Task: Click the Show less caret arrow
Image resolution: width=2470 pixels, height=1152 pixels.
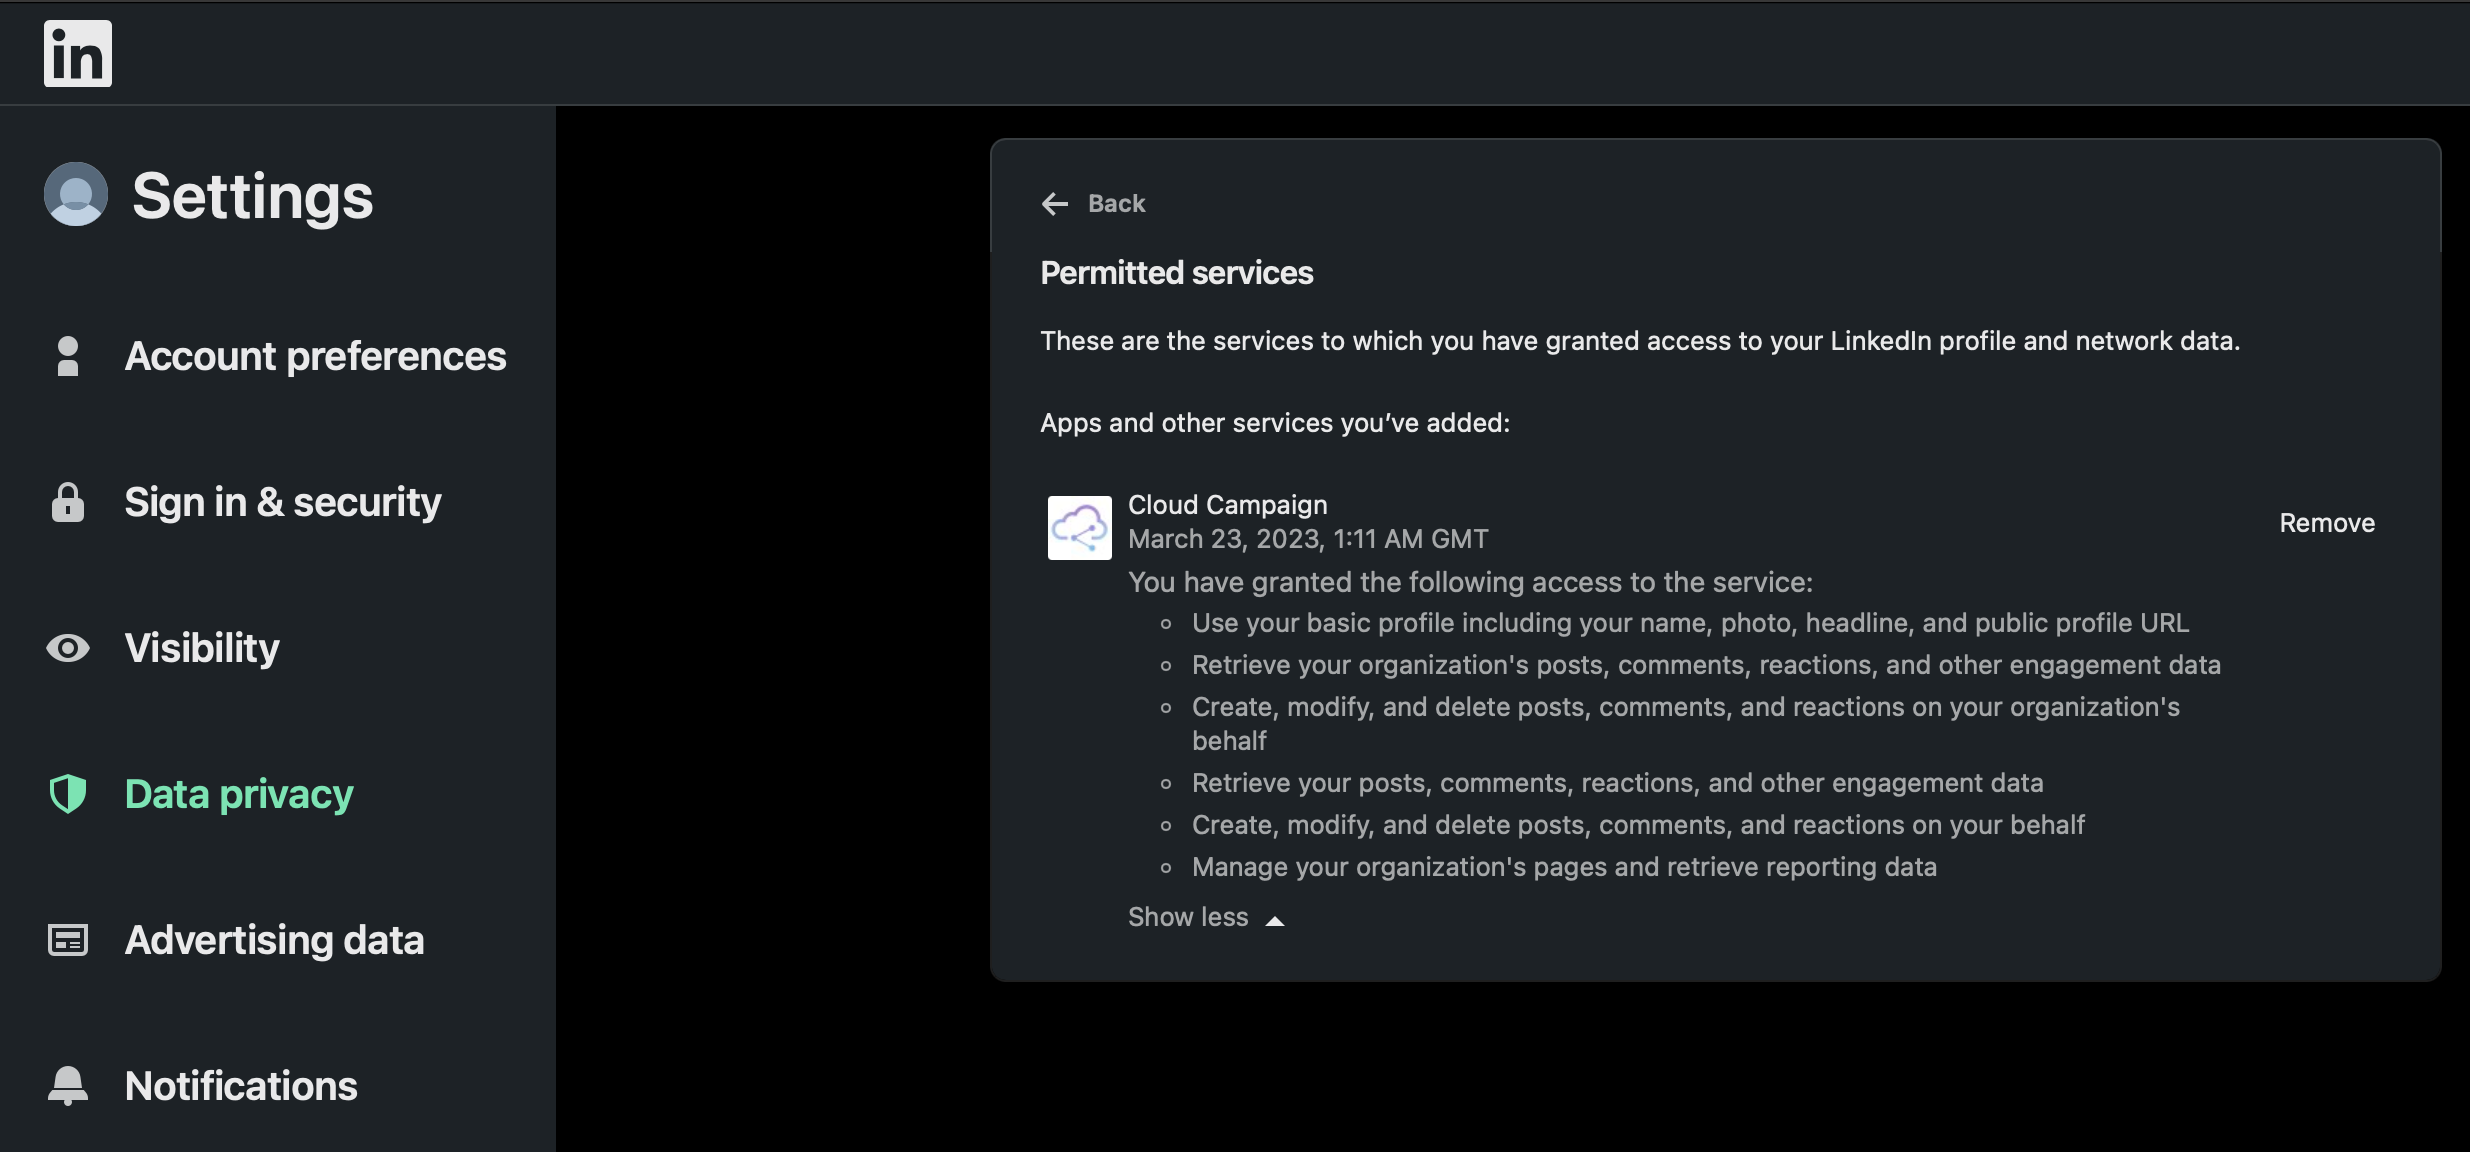Action: pos(1275,920)
